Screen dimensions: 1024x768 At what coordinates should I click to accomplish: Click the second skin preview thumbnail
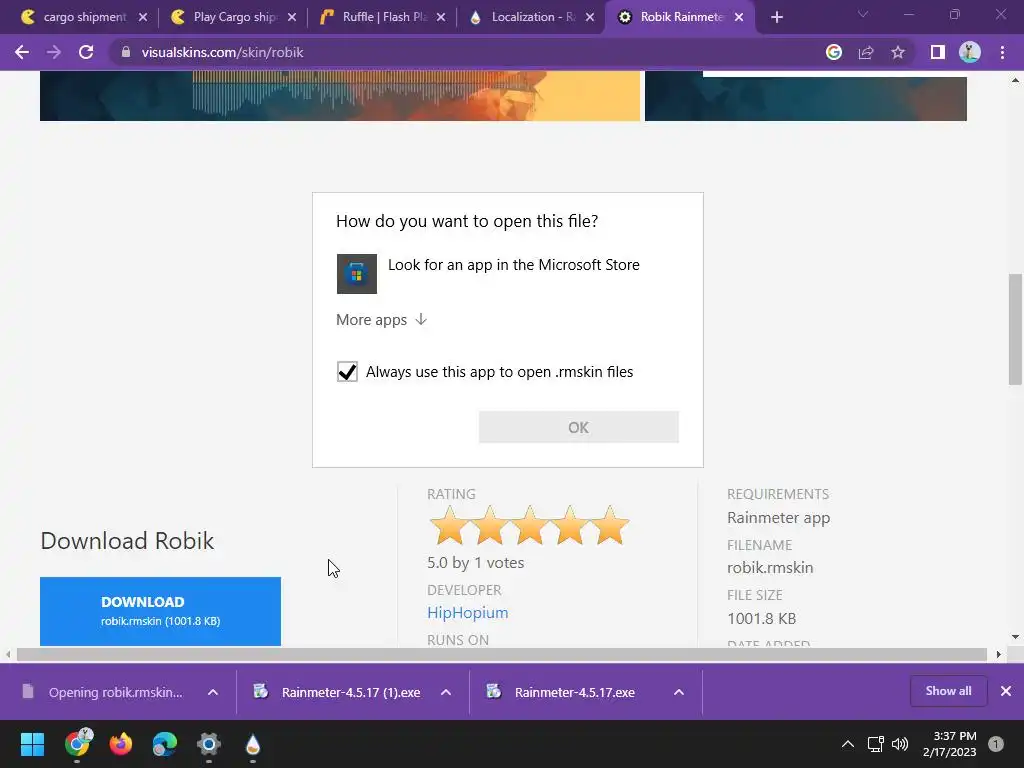click(x=805, y=95)
